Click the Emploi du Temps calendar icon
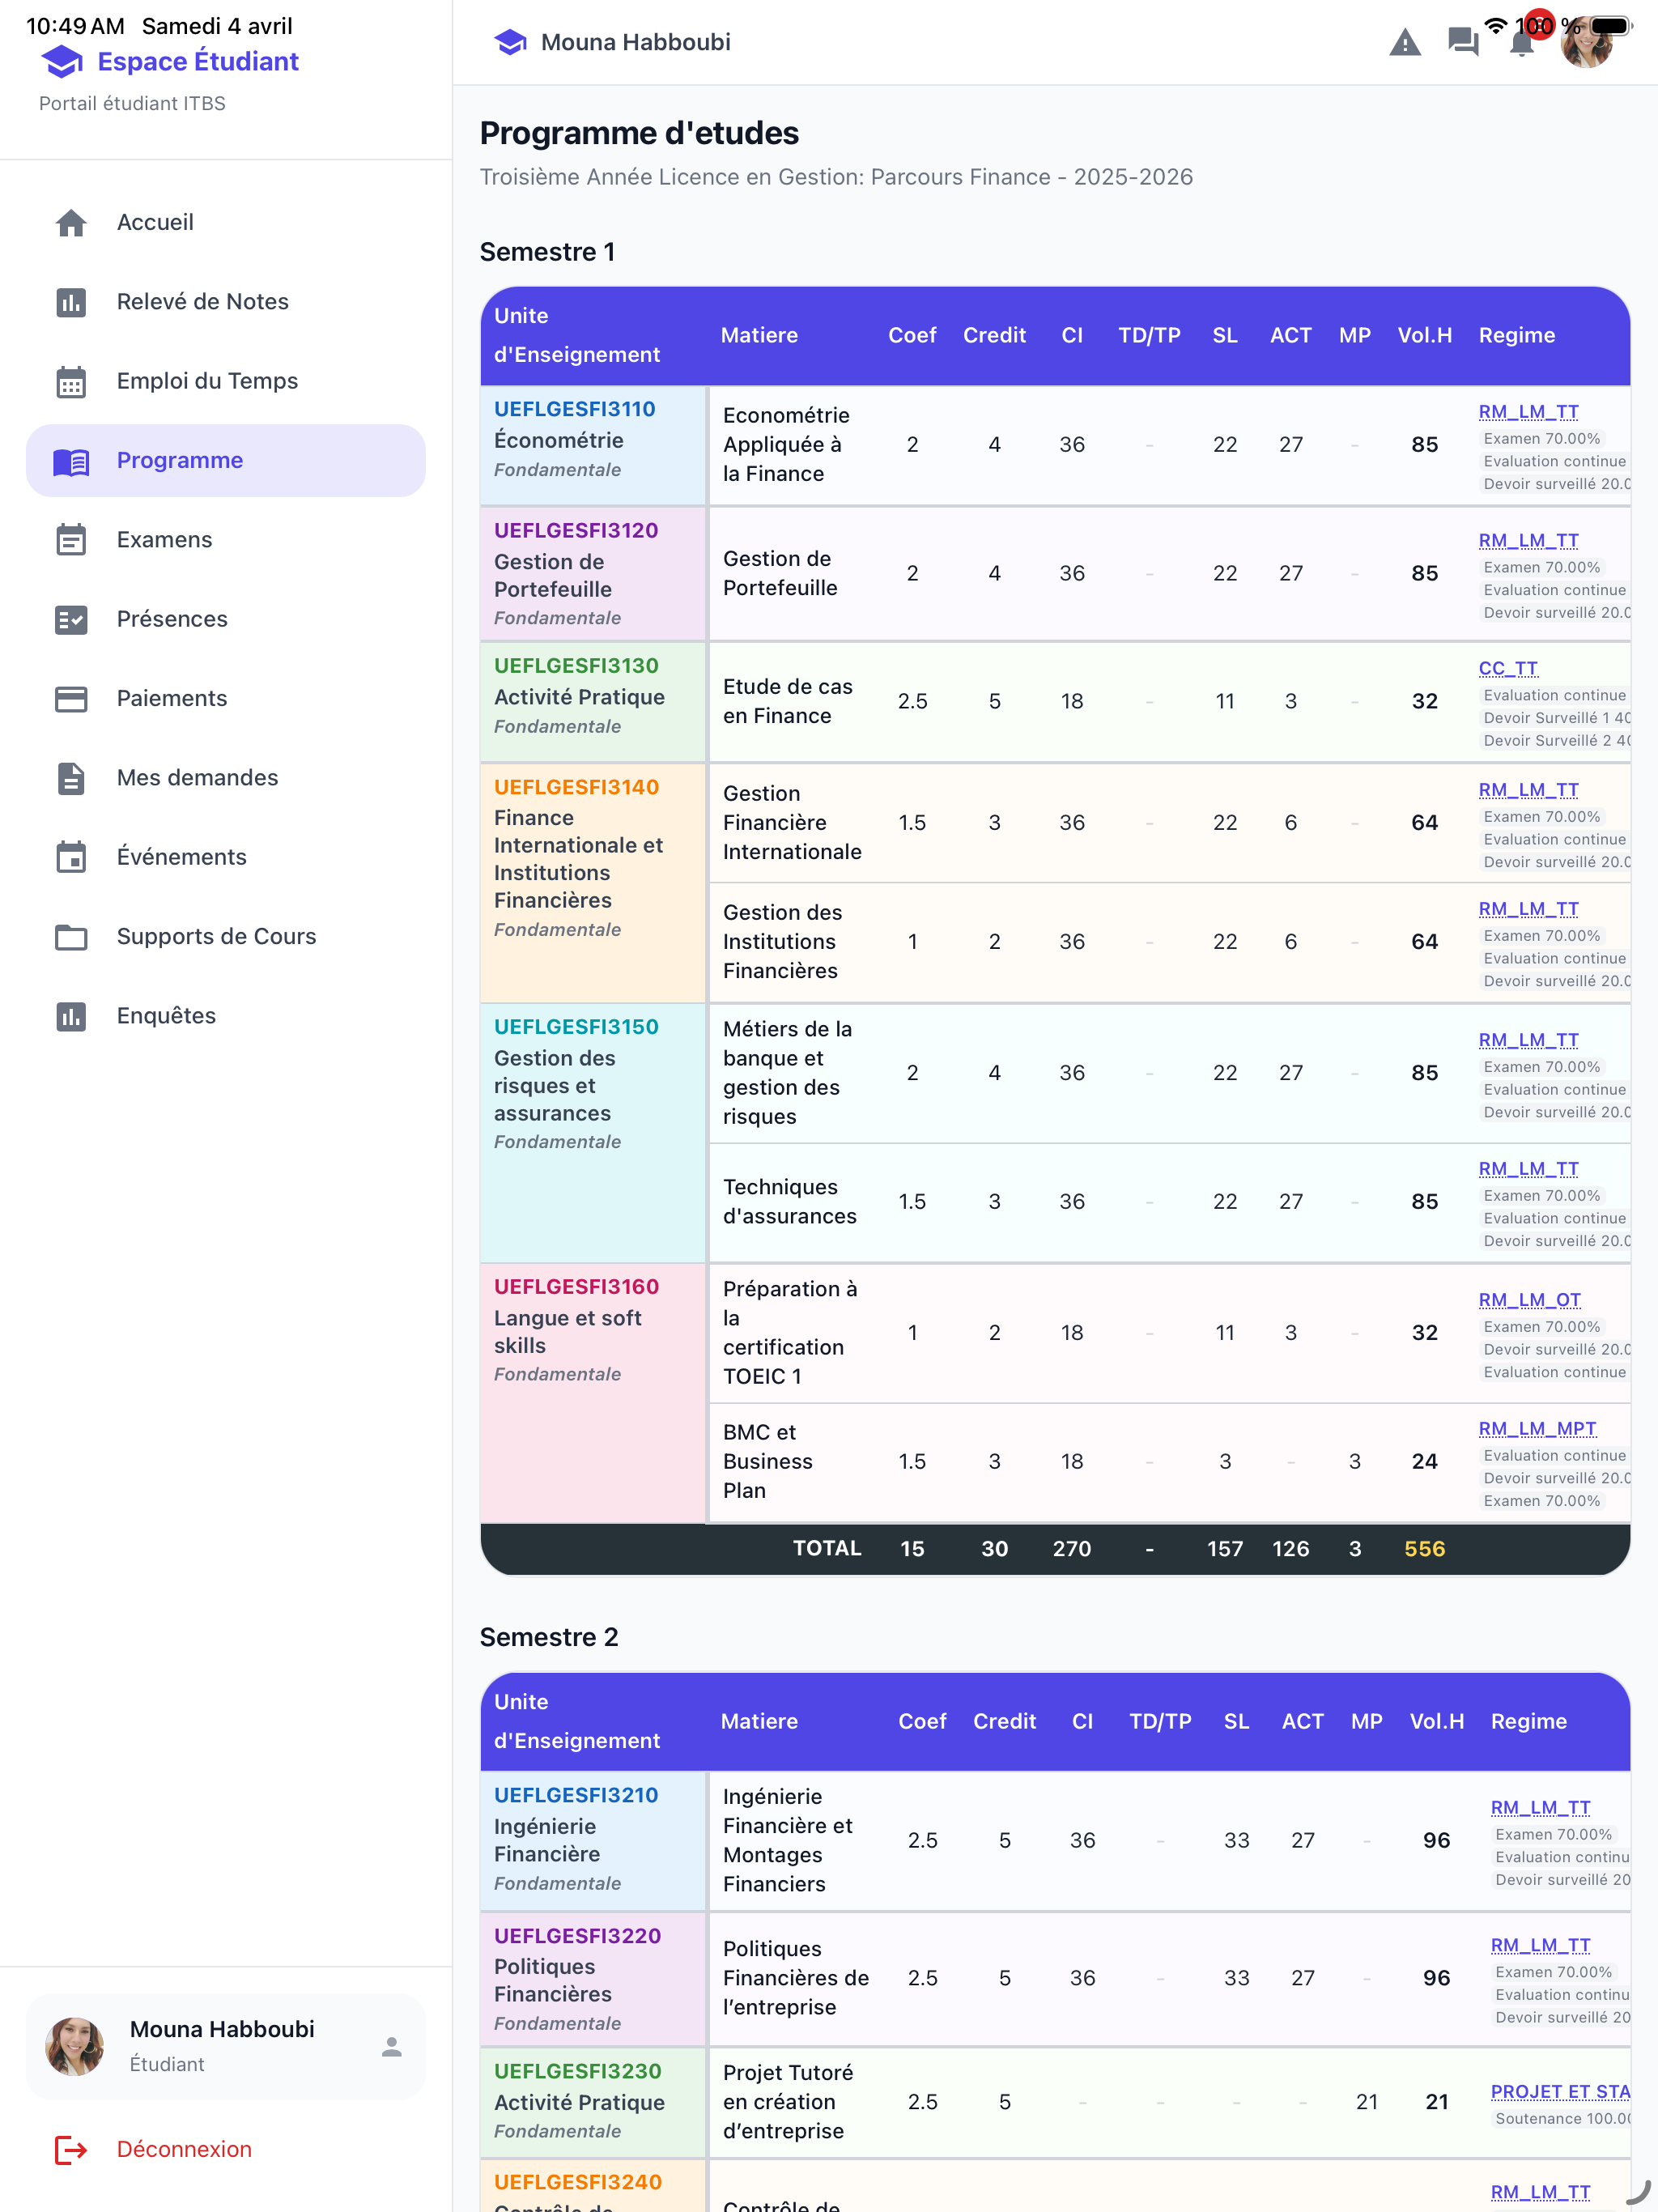This screenshot has width=1658, height=2212. [x=71, y=381]
